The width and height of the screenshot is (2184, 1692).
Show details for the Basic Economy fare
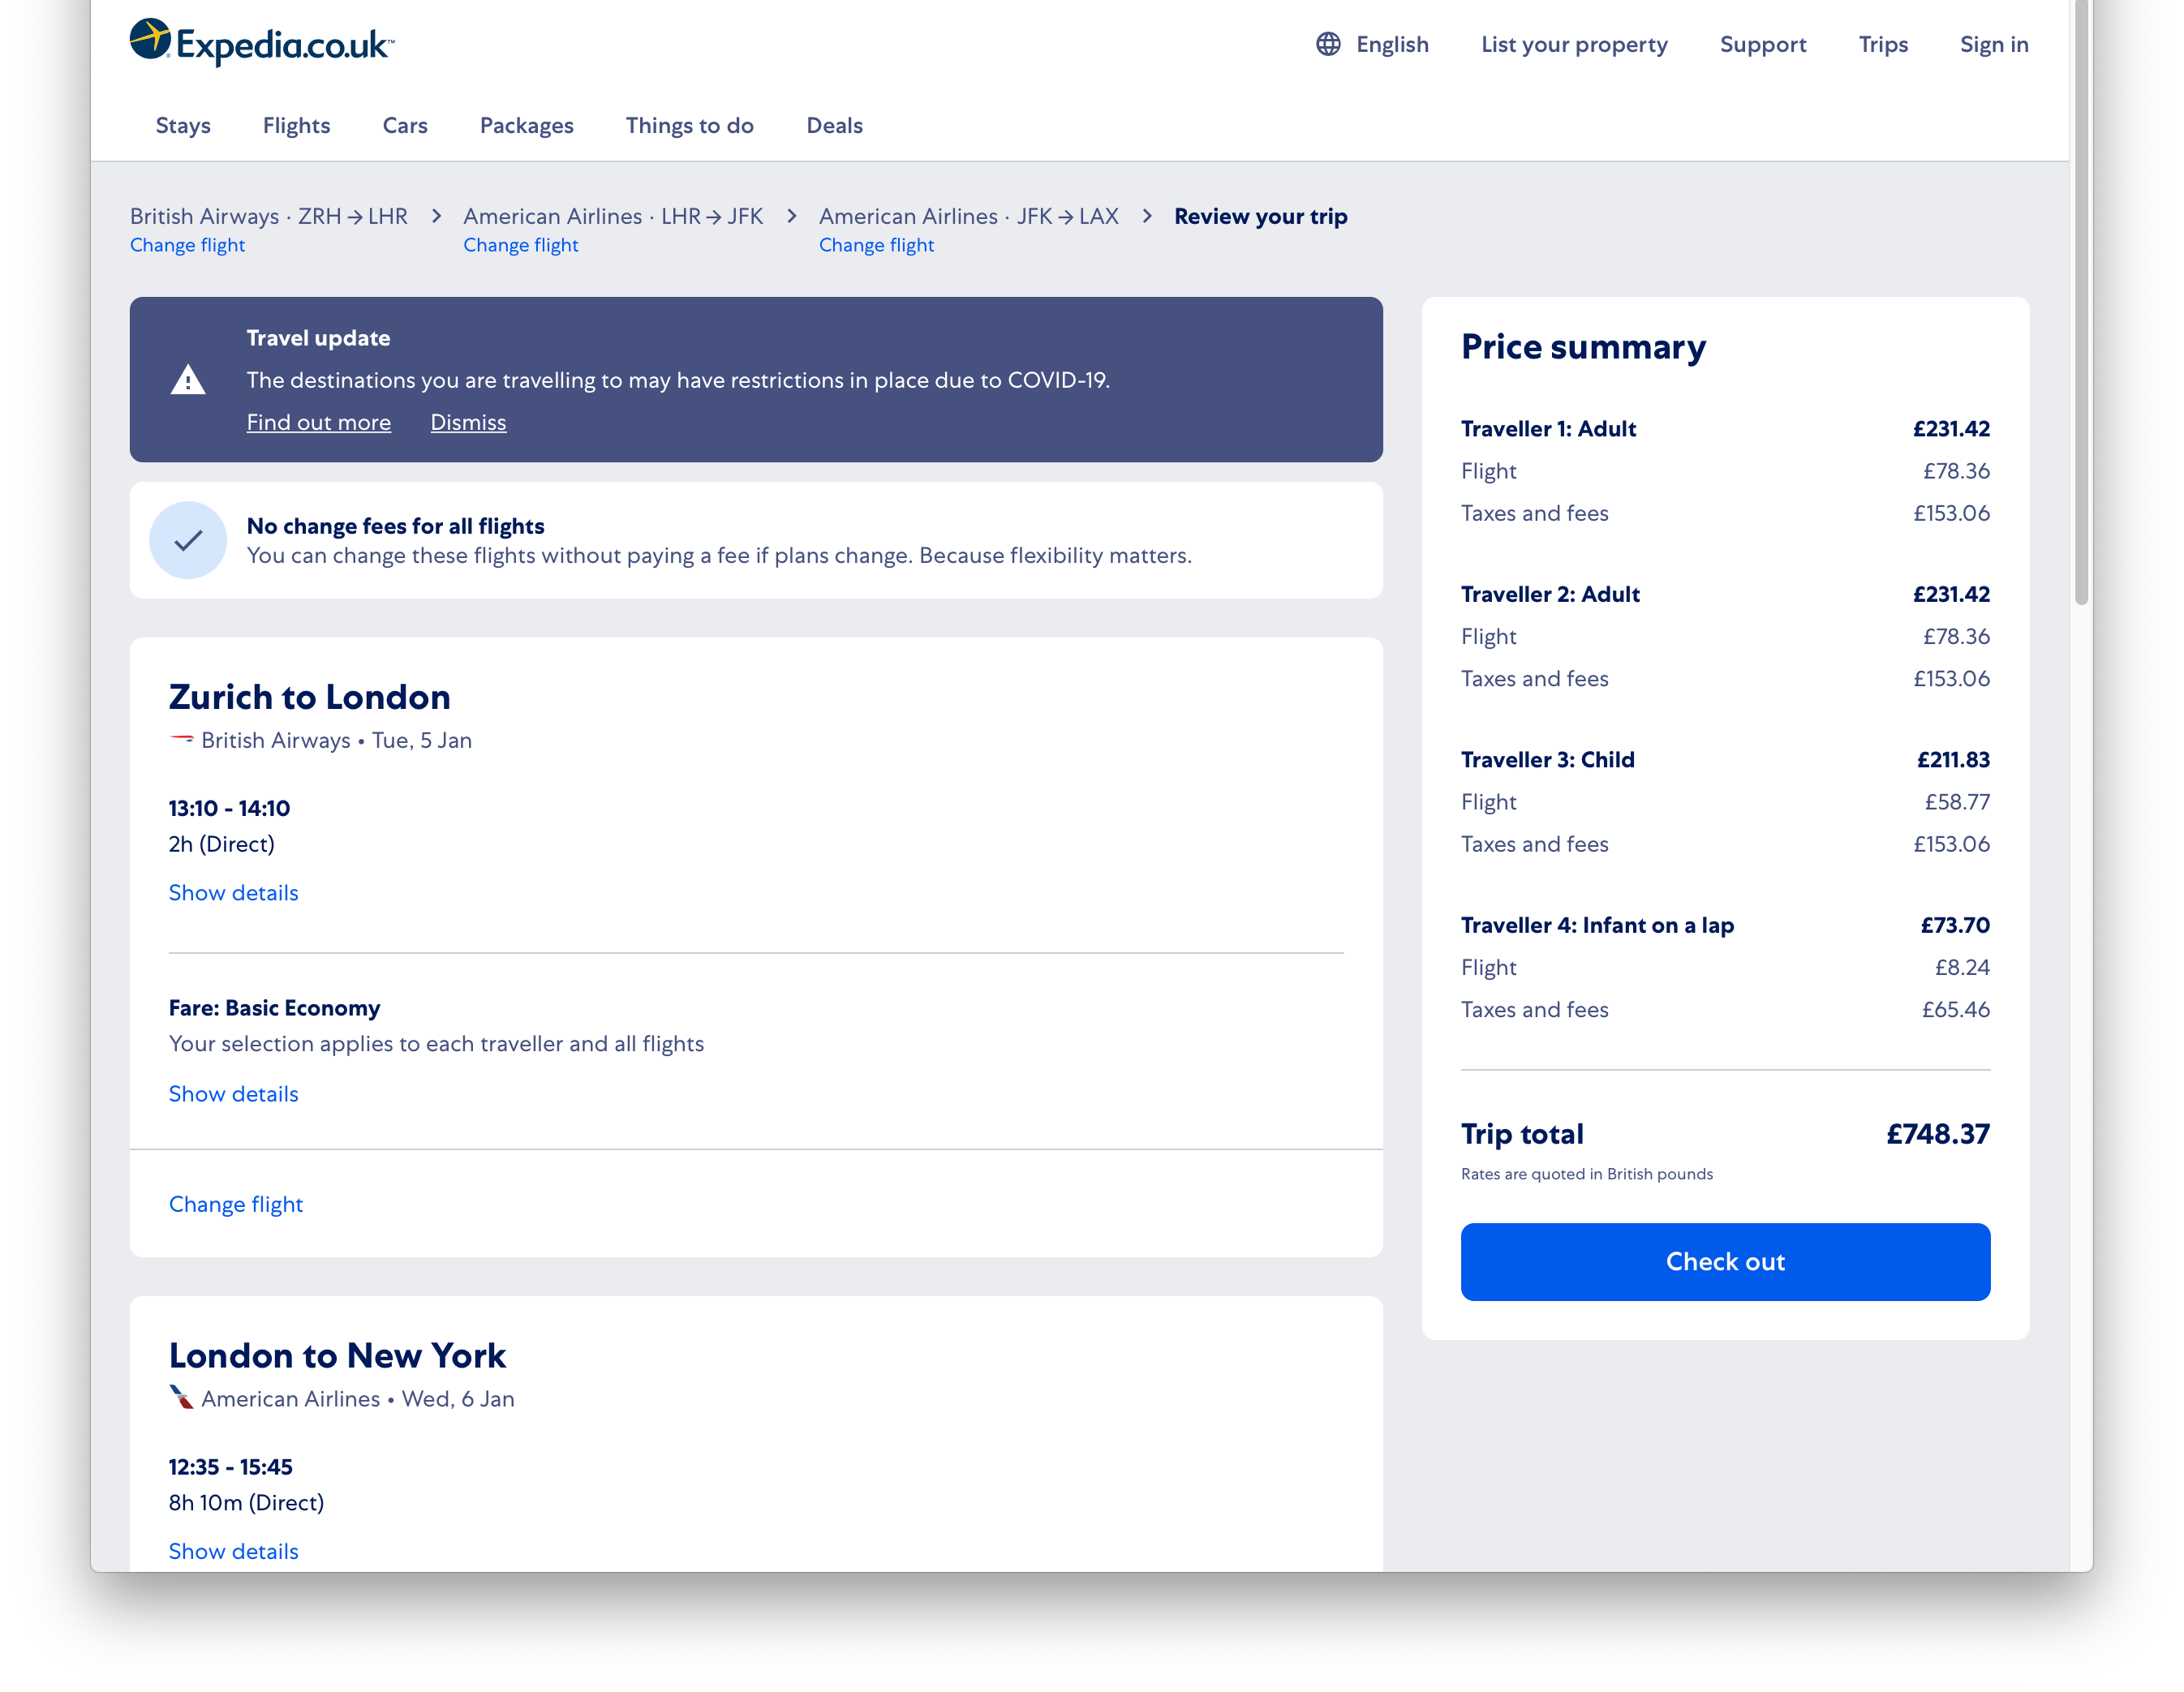pos(233,1093)
